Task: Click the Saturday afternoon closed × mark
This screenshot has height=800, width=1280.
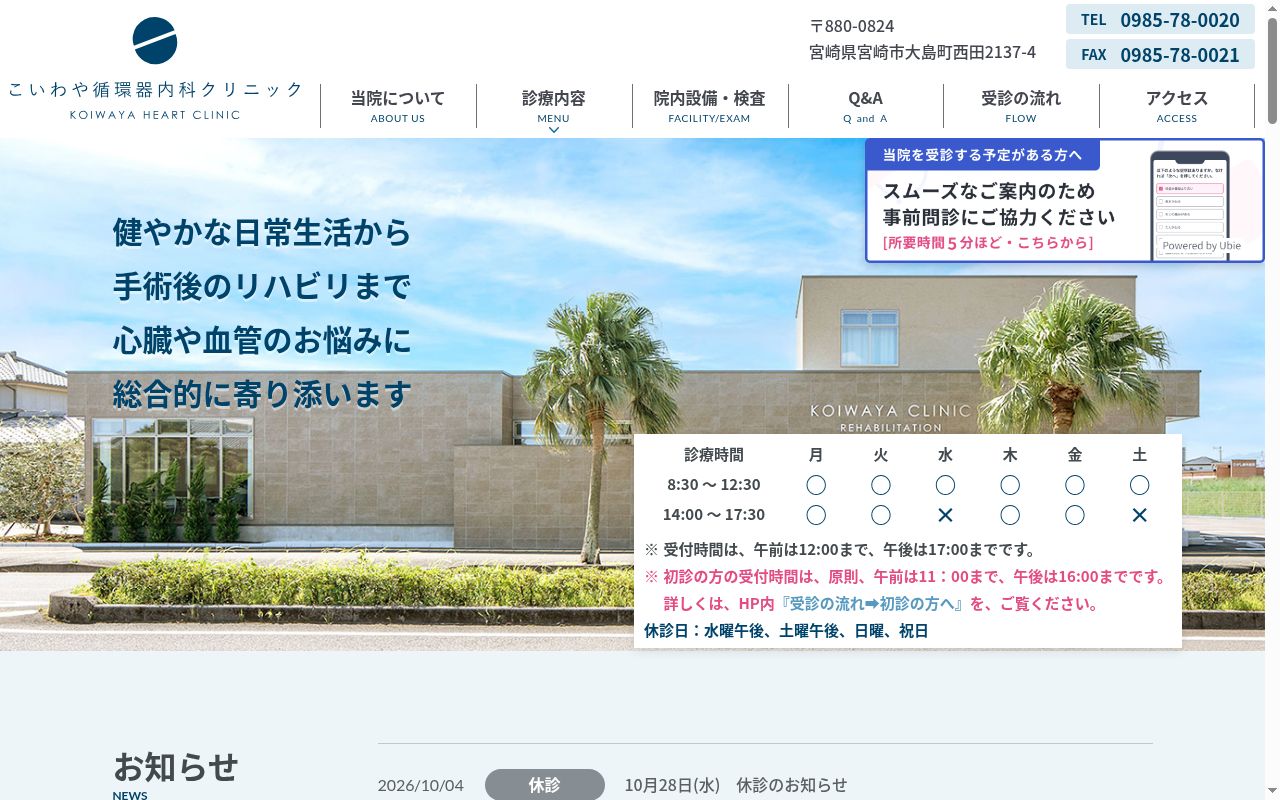Action: tap(1139, 515)
